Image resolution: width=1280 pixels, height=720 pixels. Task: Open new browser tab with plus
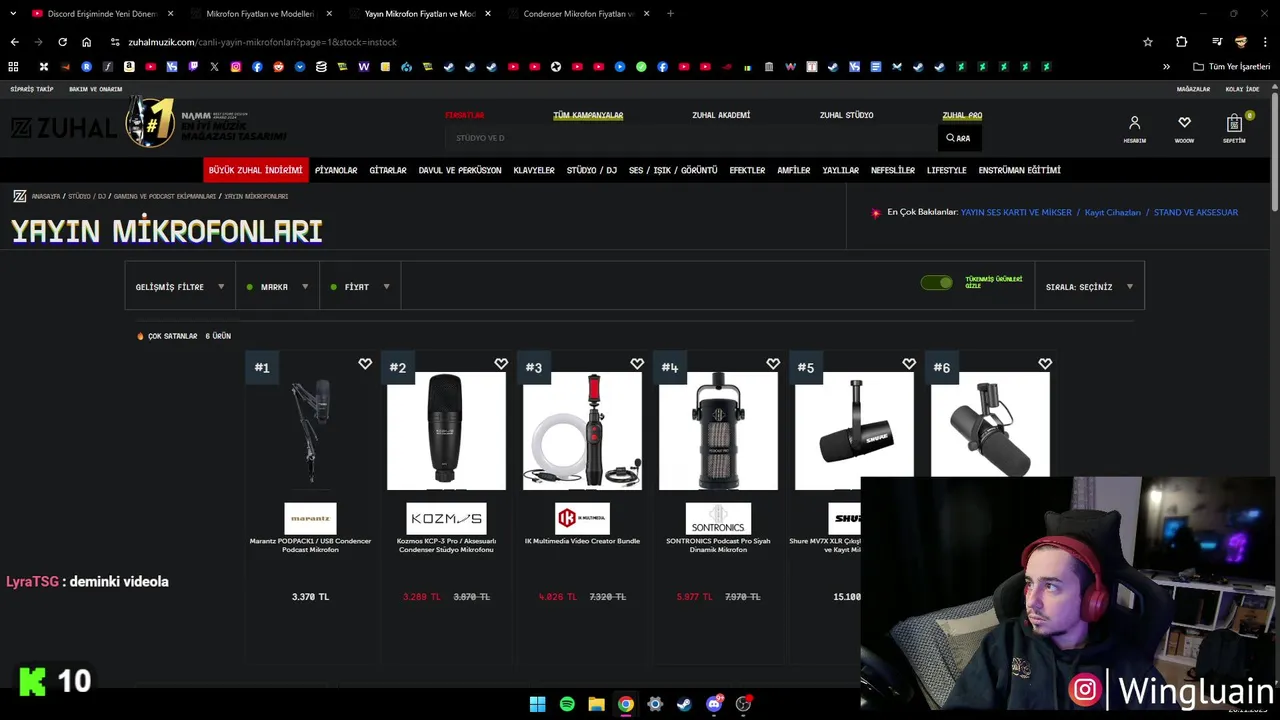670,14
